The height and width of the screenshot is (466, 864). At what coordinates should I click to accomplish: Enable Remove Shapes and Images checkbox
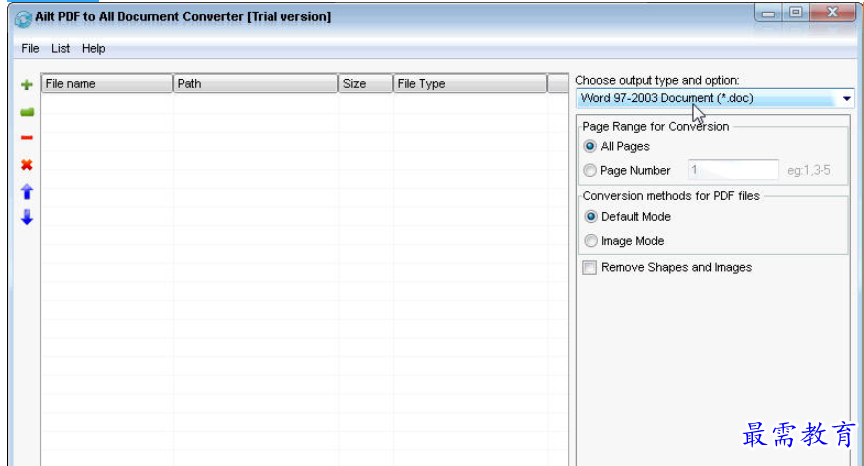point(590,267)
